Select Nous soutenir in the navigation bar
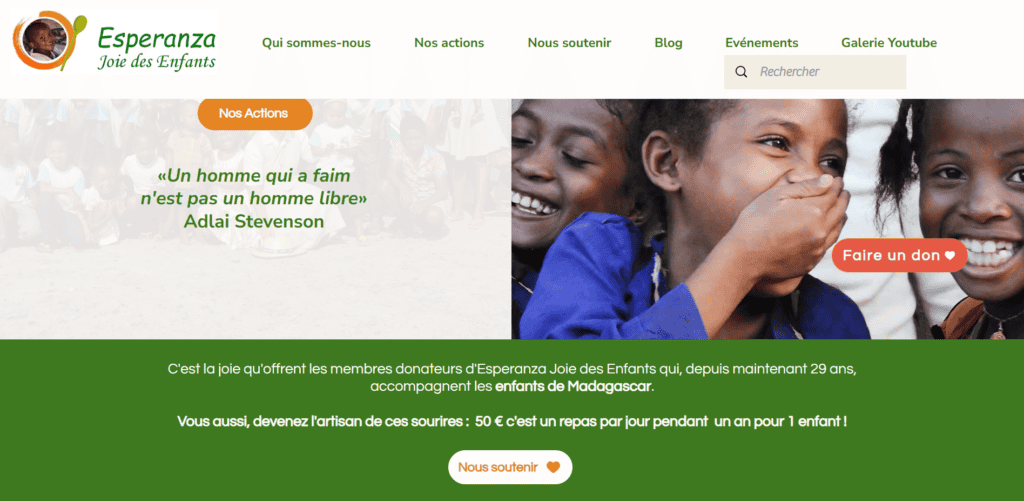Viewport: 1024px width, 501px height. click(569, 43)
